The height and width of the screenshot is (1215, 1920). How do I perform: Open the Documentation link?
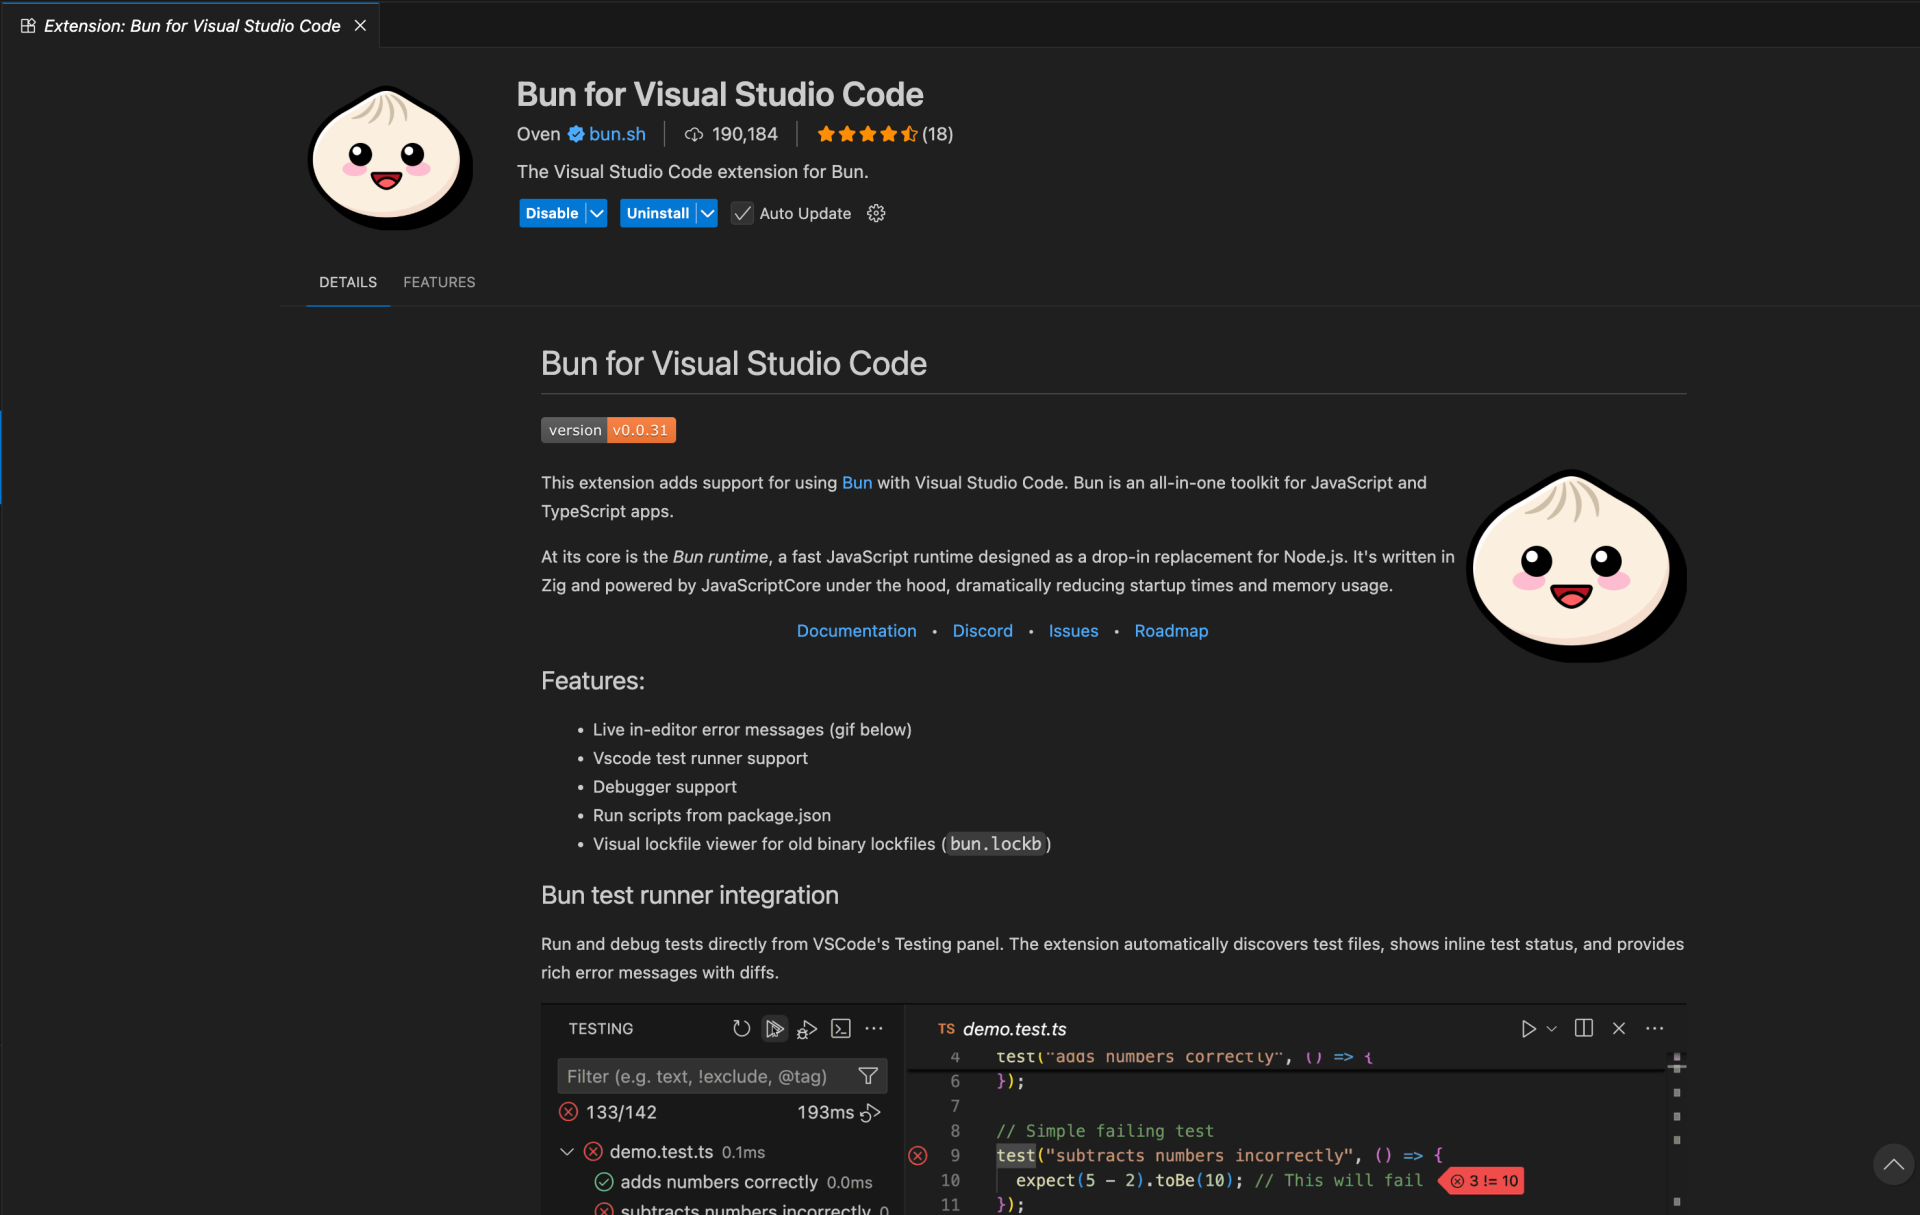tap(856, 631)
